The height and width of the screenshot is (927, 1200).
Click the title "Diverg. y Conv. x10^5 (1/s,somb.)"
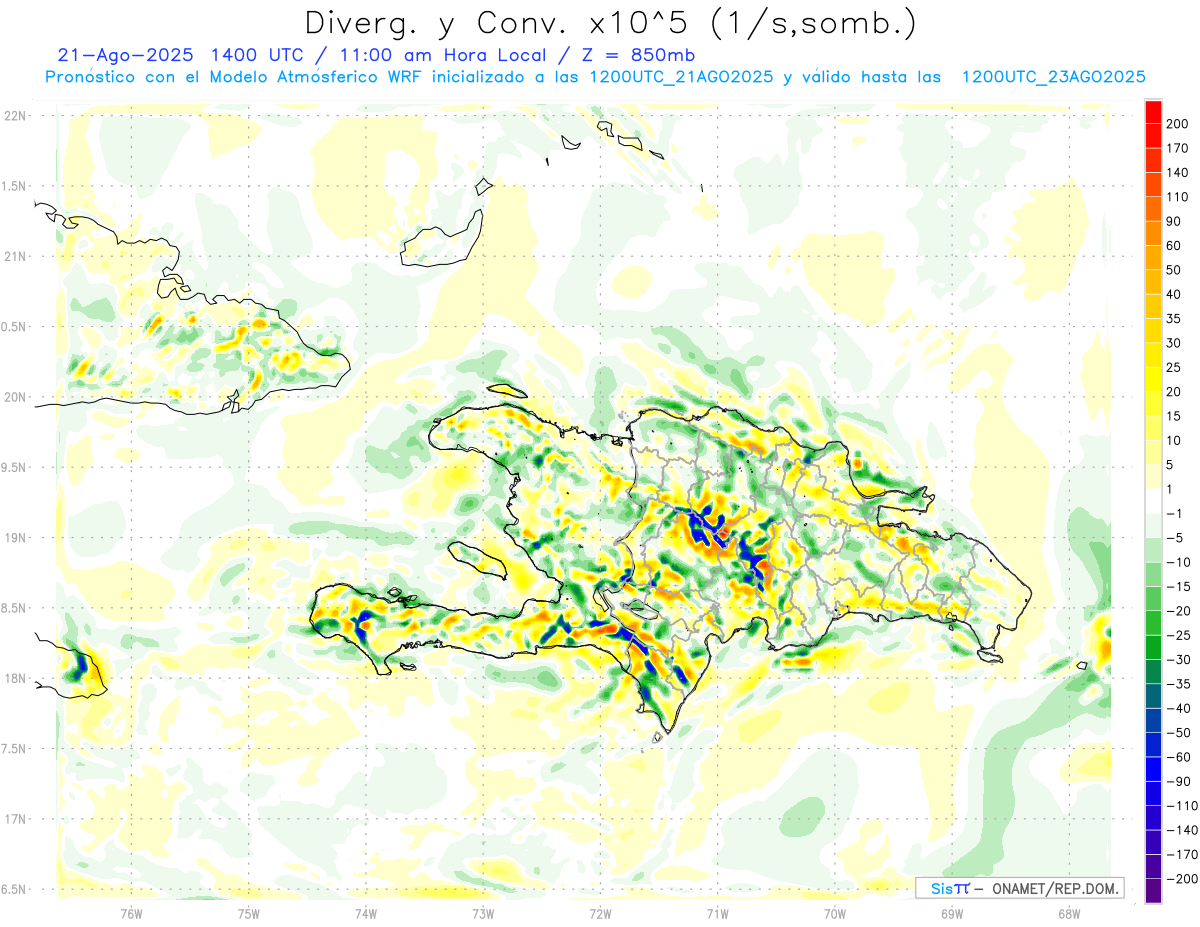coord(610,22)
